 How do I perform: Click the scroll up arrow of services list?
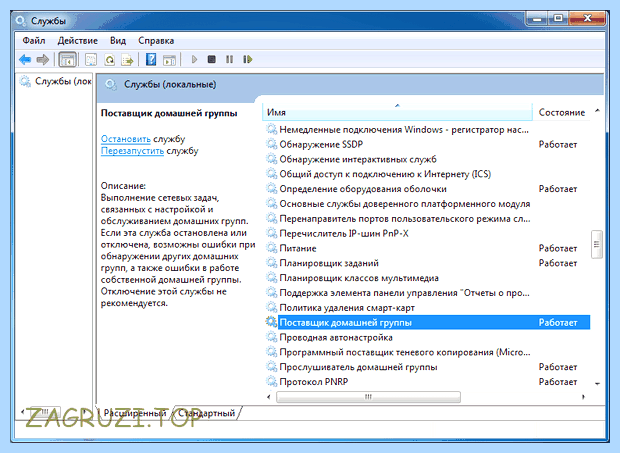point(597,110)
